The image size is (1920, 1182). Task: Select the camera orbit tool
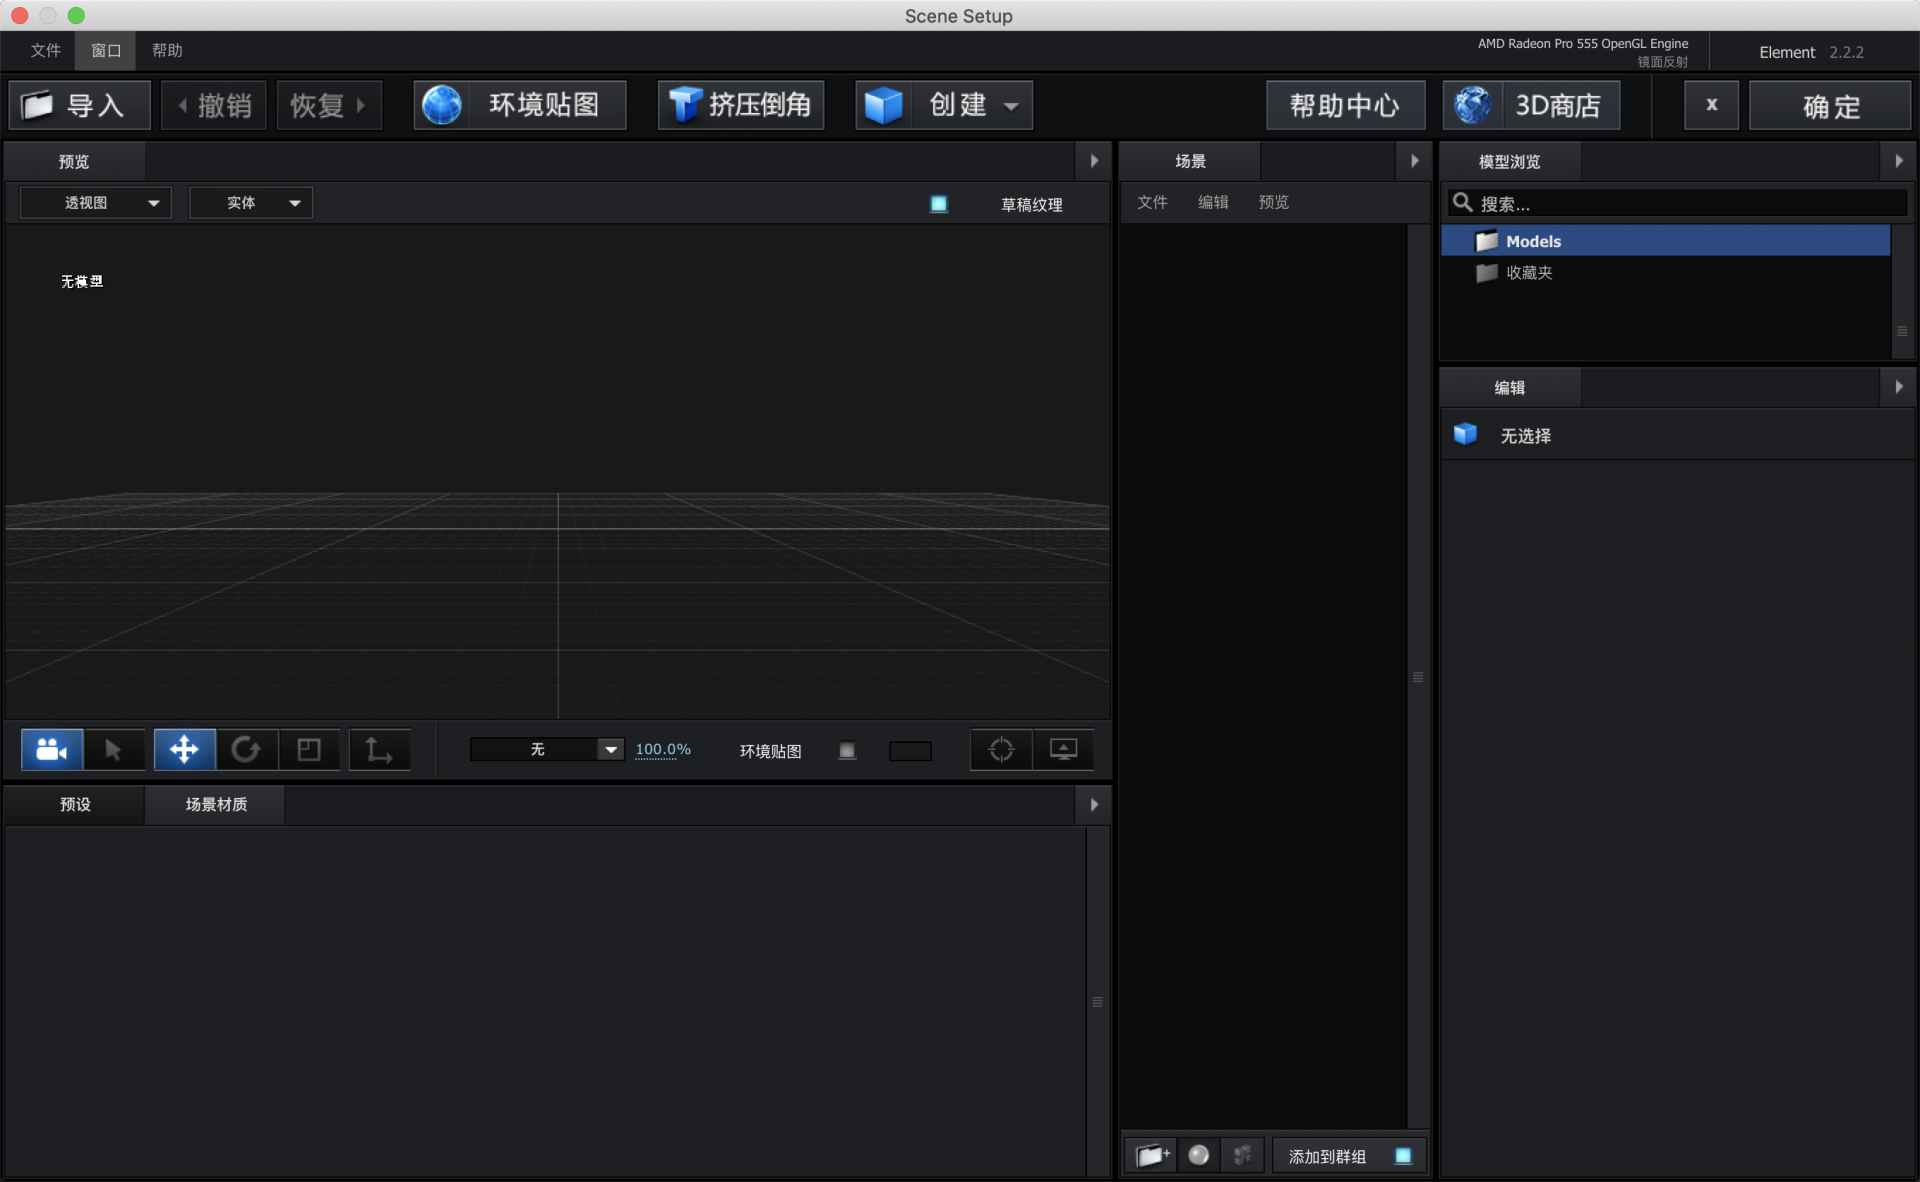pos(52,750)
